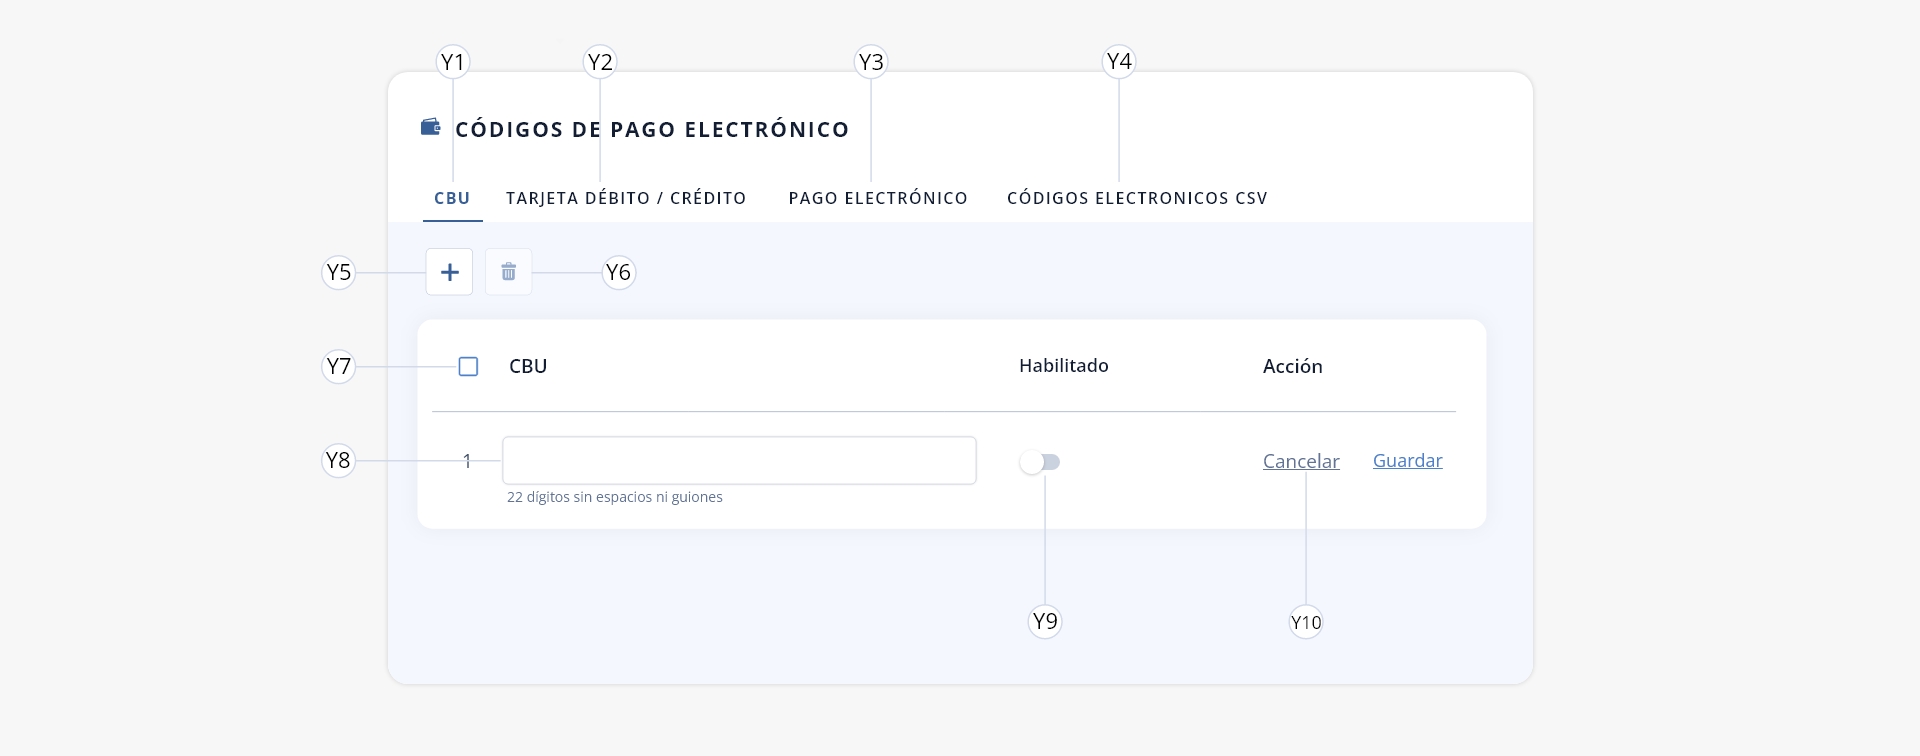The image size is (1920, 756).
Task: Enable the Habilitado toggle switch
Action: (1040, 462)
